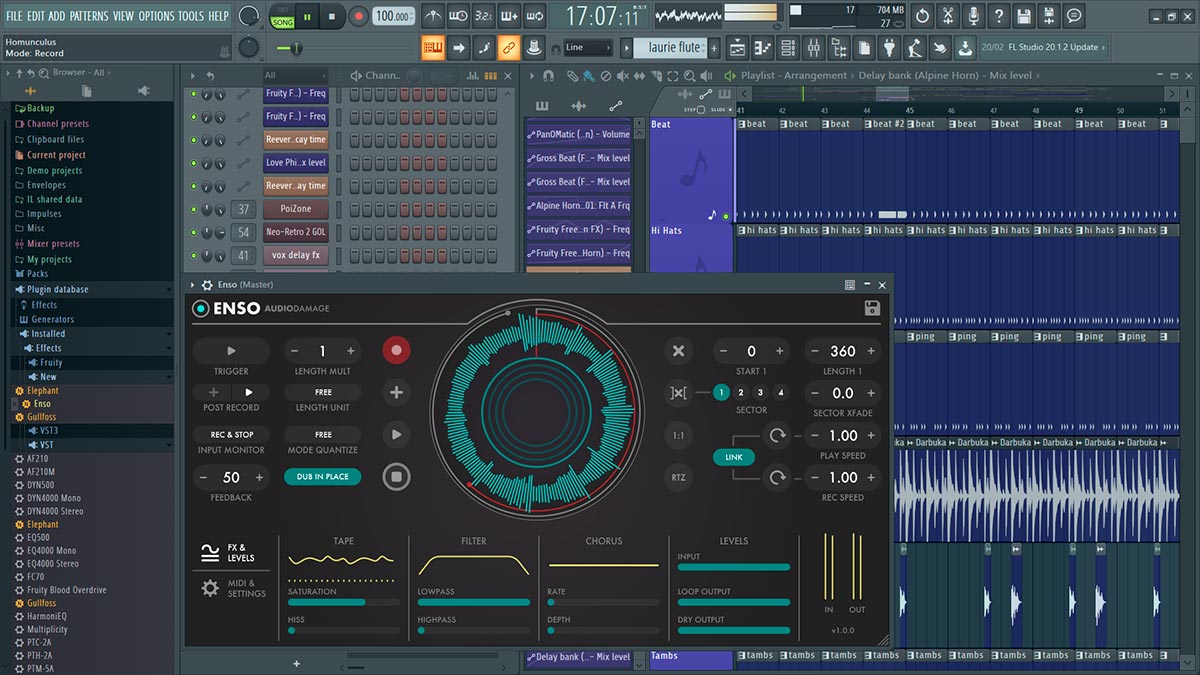The height and width of the screenshot is (675, 1200).
Task: Click the Trigger play button in Enso
Action: tap(231, 351)
